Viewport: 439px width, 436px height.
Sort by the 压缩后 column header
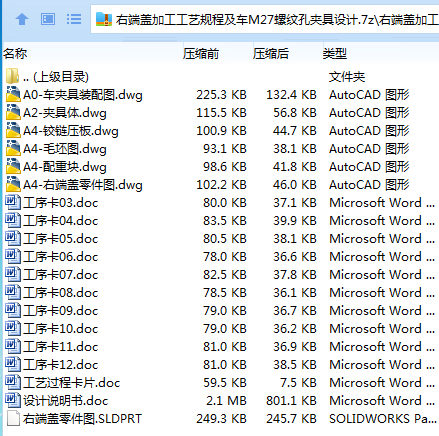click(x=271, y=53)
